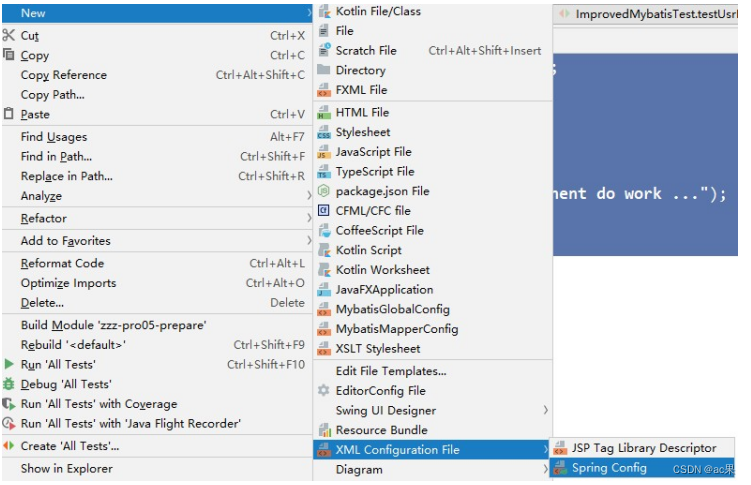Click the JavaScript File icon
Image resolution: width=751 pixels, height=485 pixels.
pos(324,152)
